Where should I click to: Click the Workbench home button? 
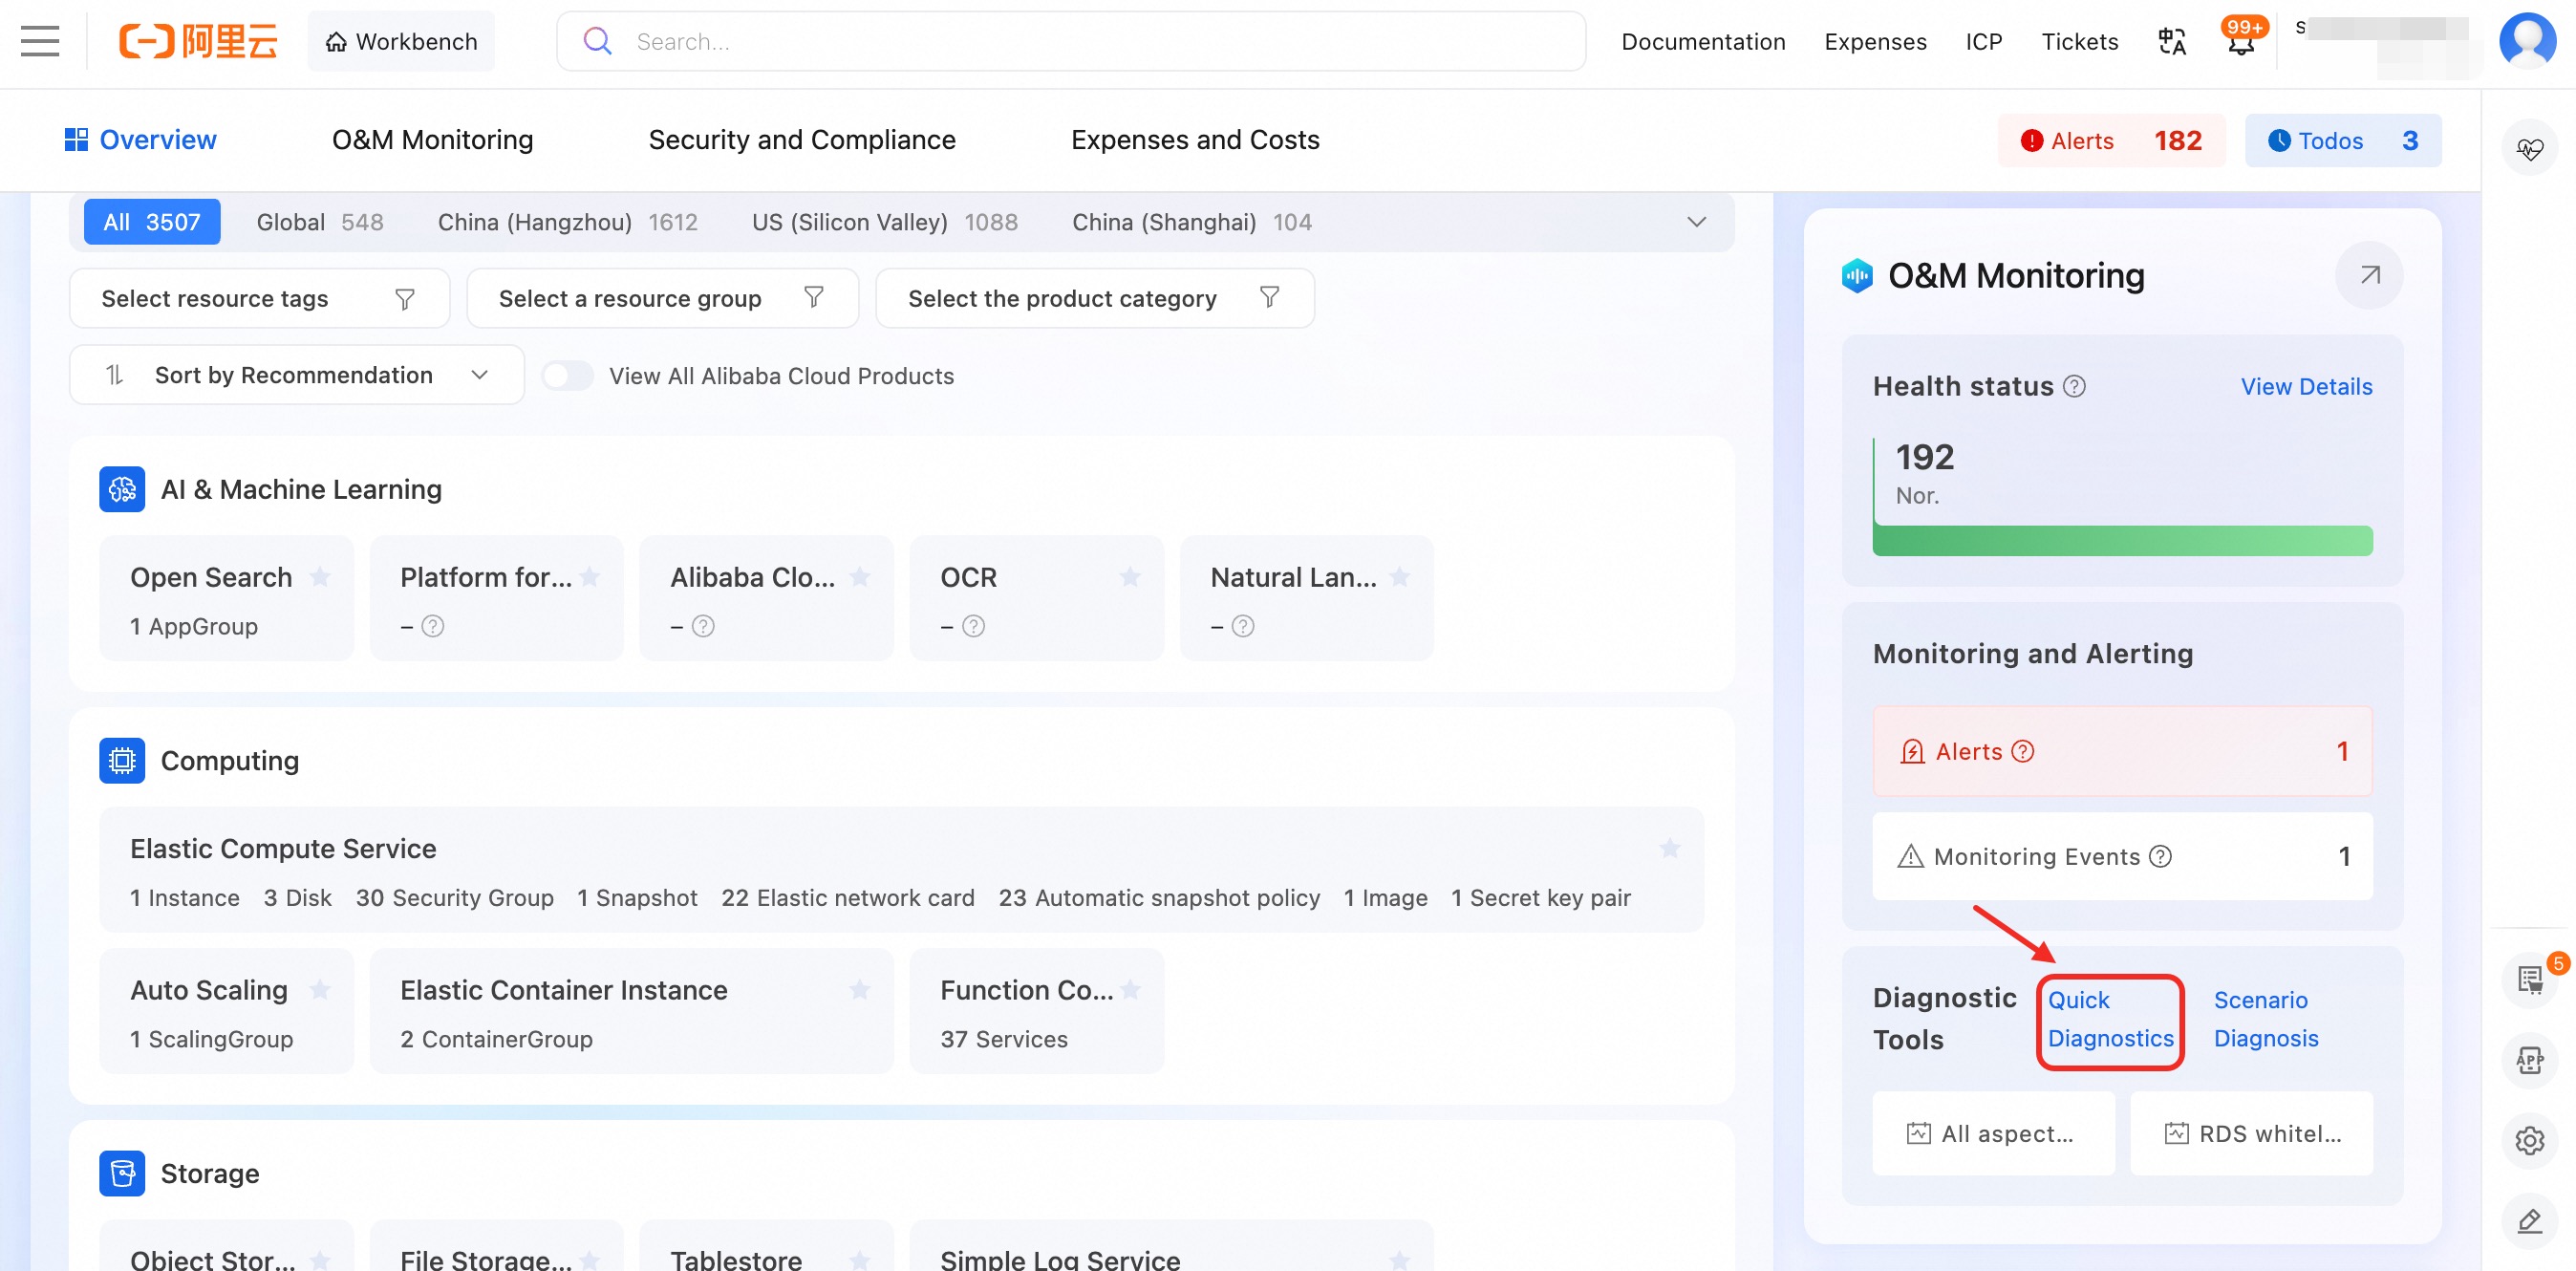point(401,41)
